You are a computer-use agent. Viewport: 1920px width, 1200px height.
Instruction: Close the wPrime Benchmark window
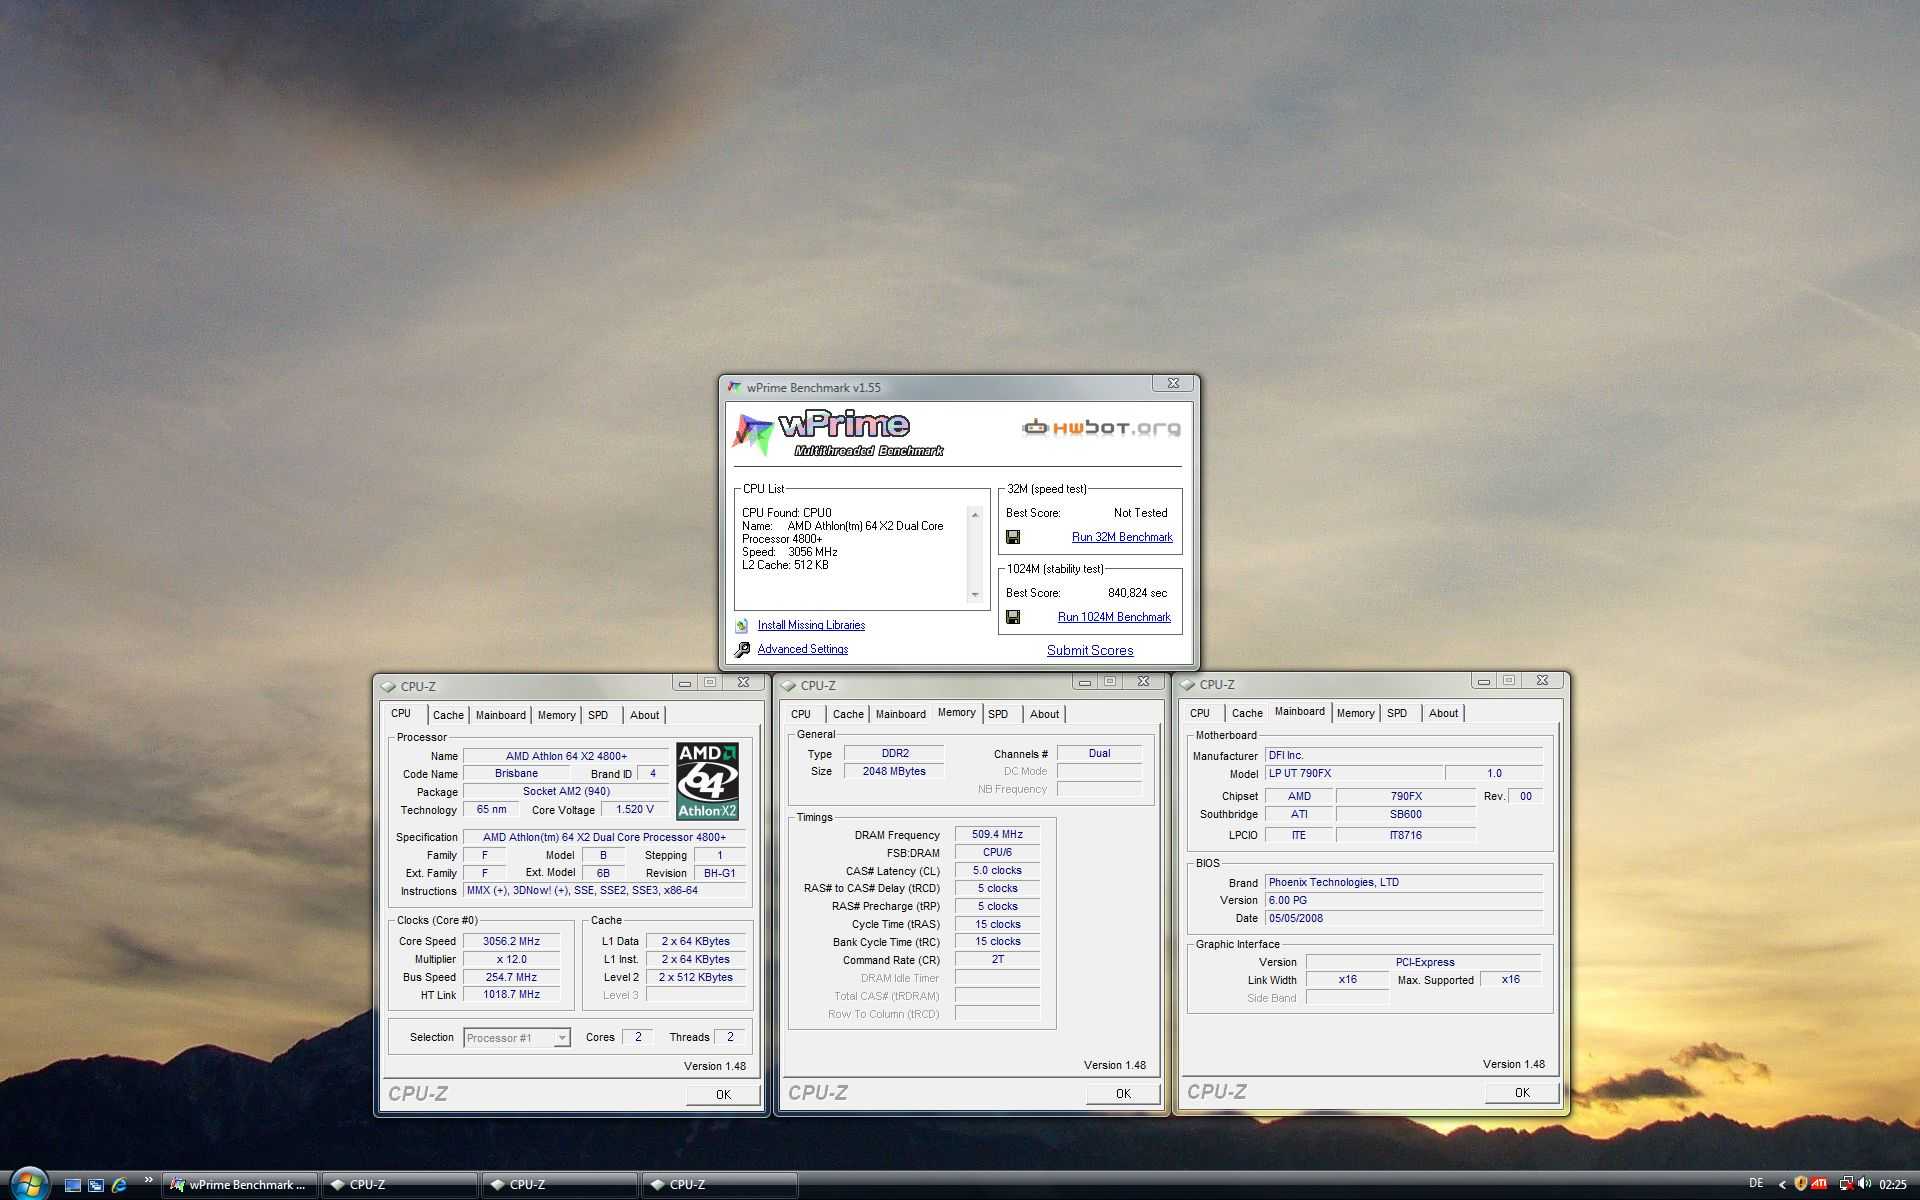(x=1173, y=383)
